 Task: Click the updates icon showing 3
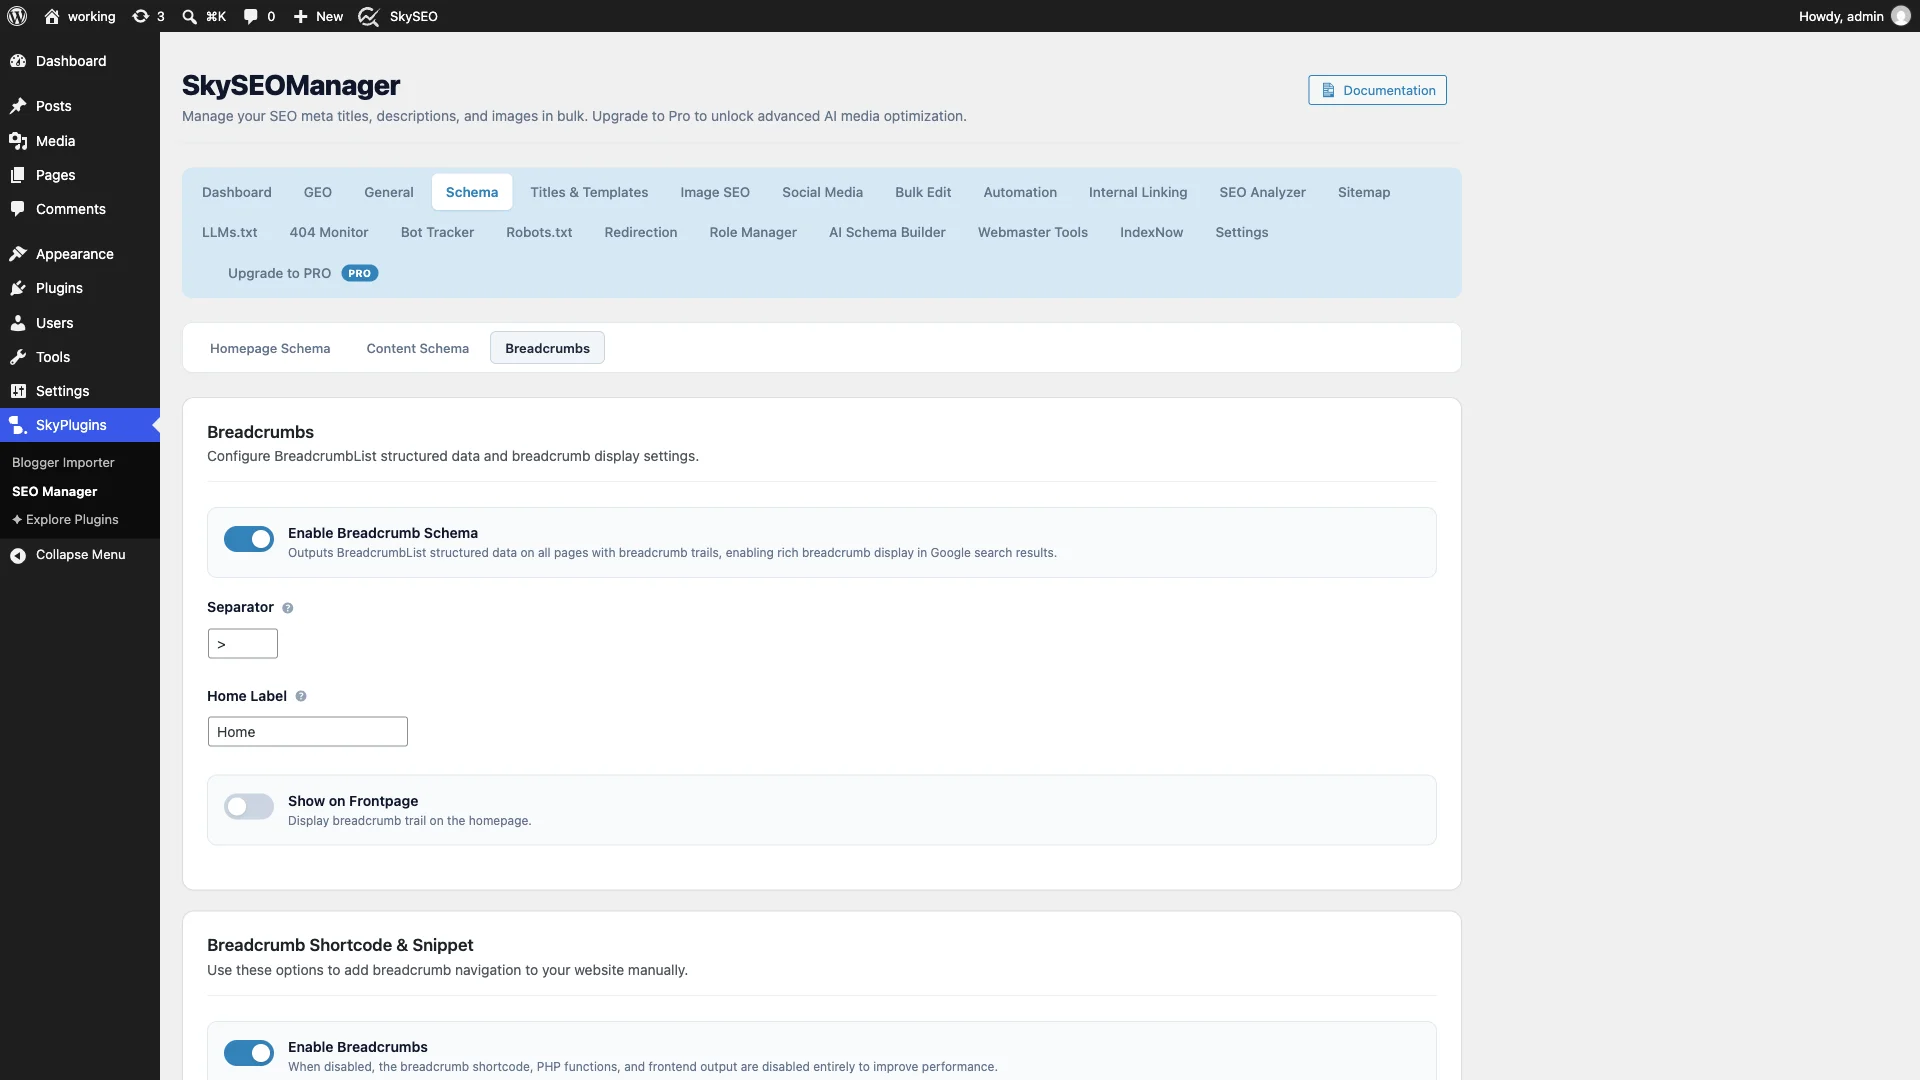pos(141,16)
